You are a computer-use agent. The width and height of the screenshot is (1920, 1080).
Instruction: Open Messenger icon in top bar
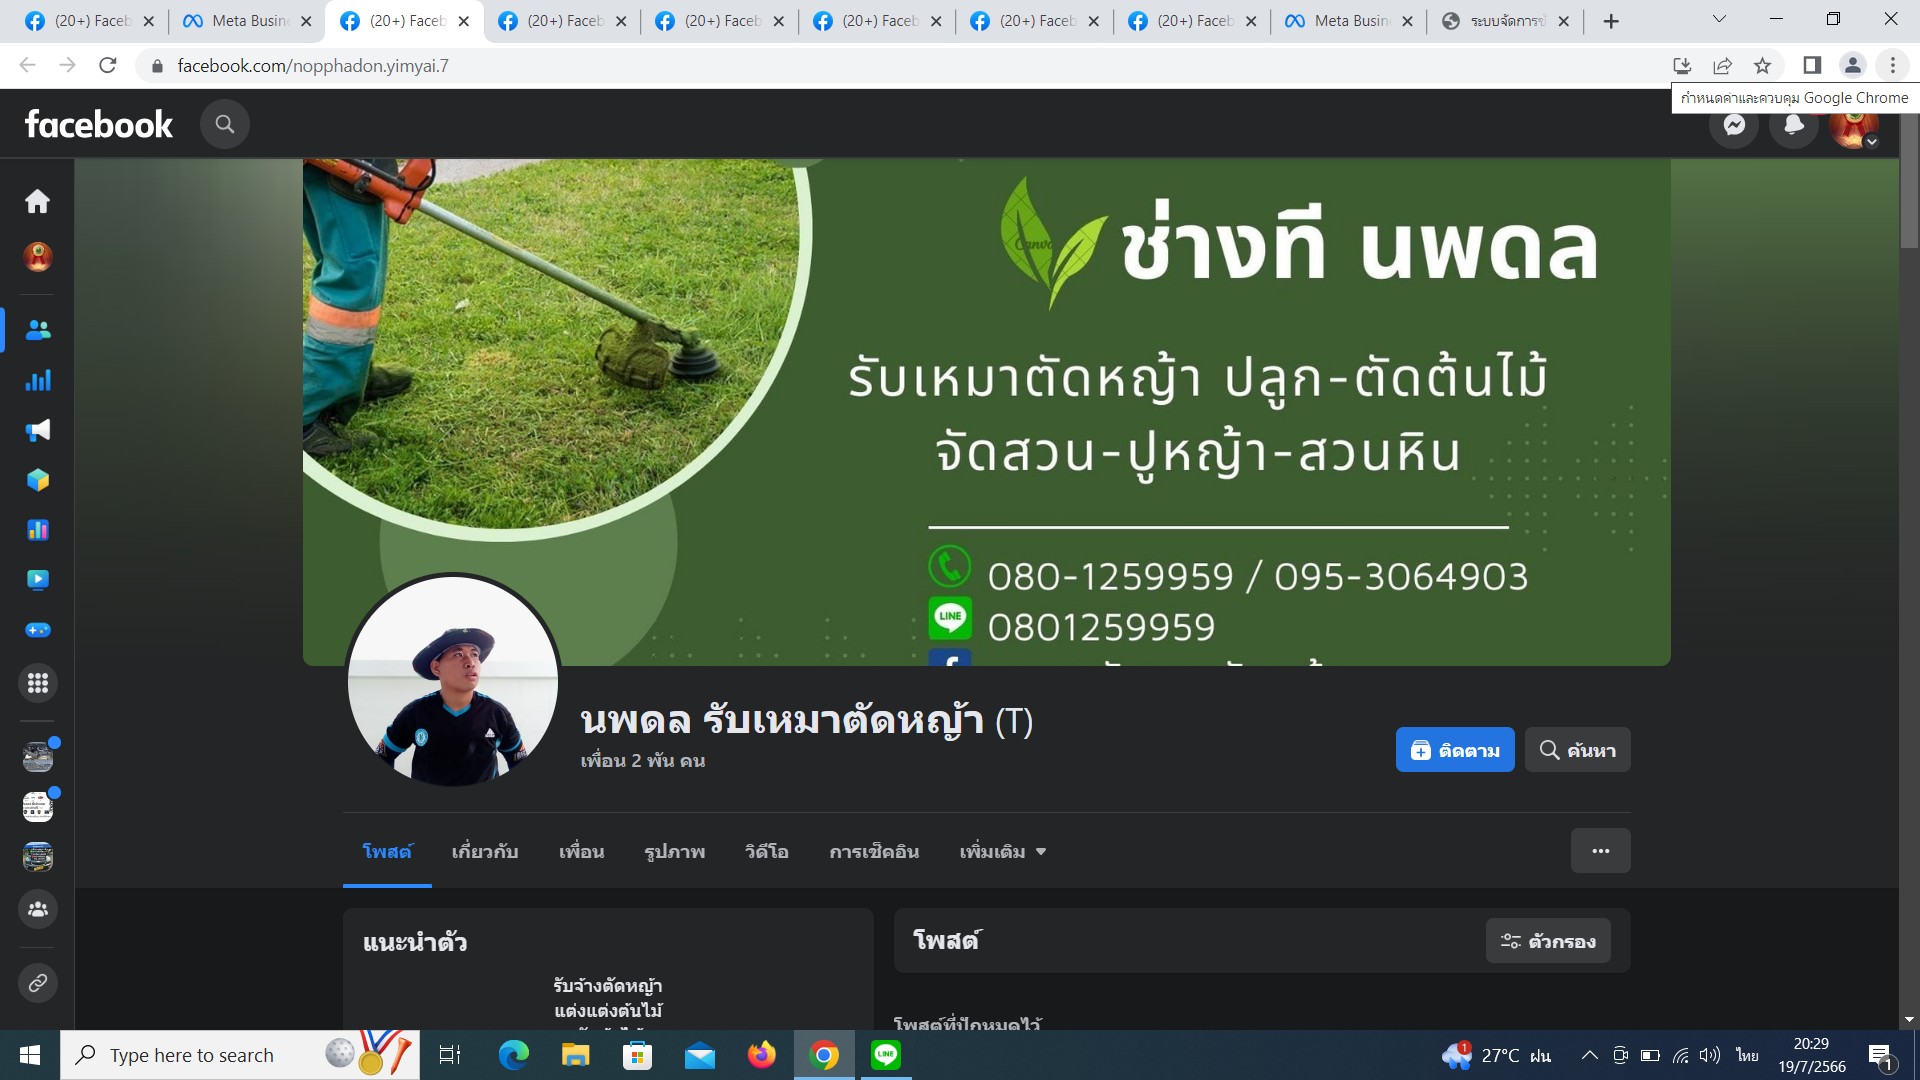1734,125
